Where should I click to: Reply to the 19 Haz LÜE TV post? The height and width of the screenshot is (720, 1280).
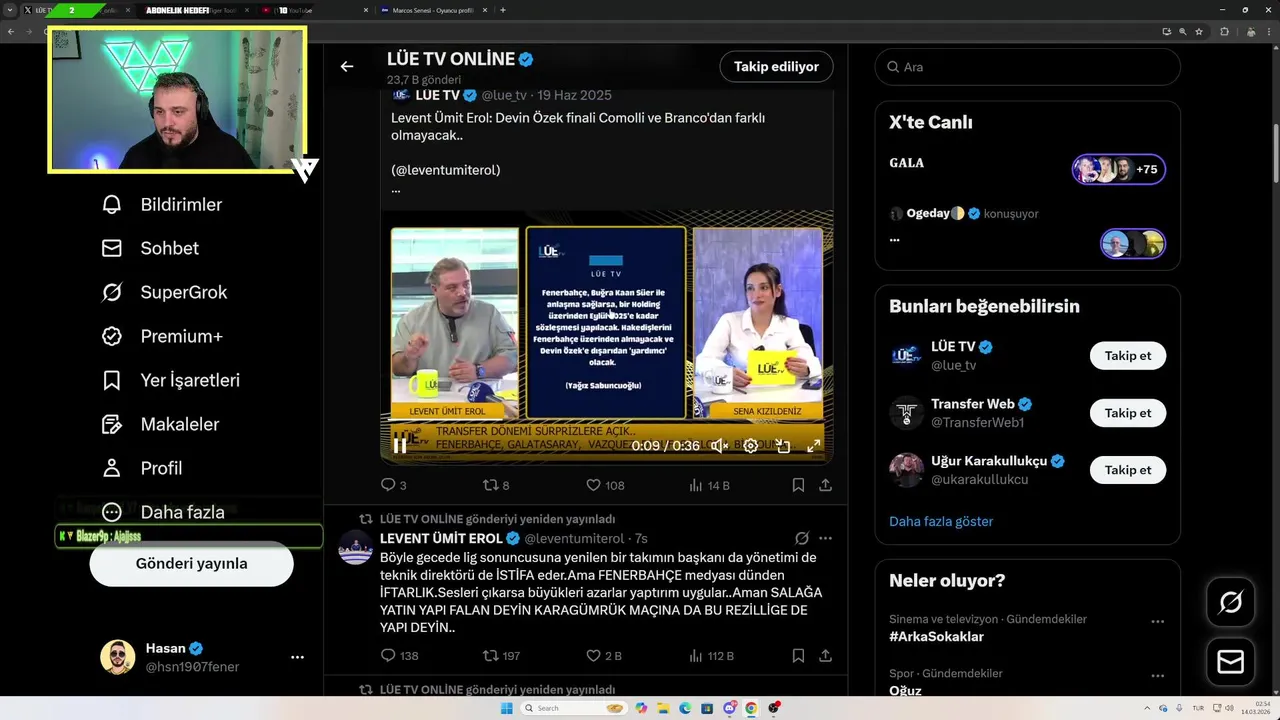(x=393, y=486)
